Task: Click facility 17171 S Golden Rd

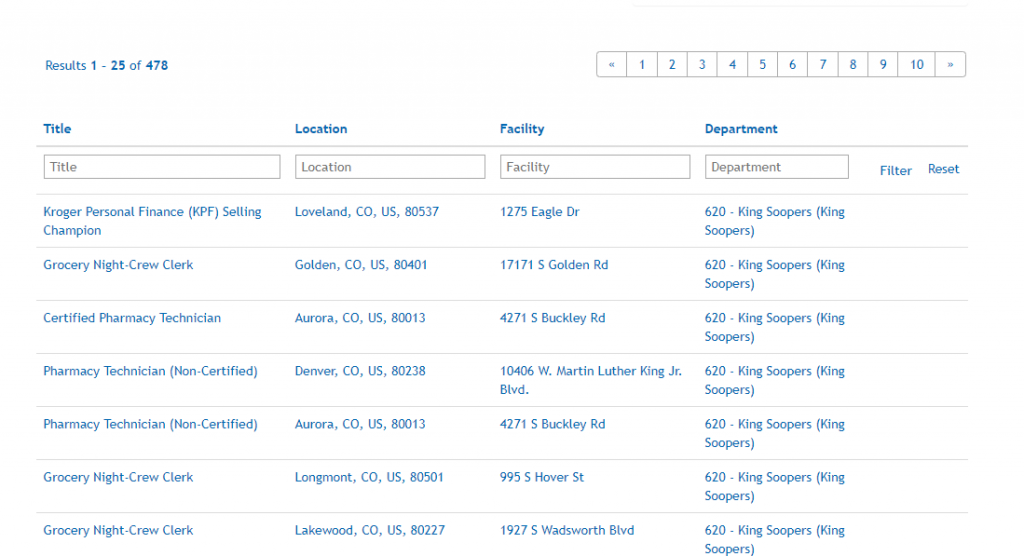Action: pos(554,265)
